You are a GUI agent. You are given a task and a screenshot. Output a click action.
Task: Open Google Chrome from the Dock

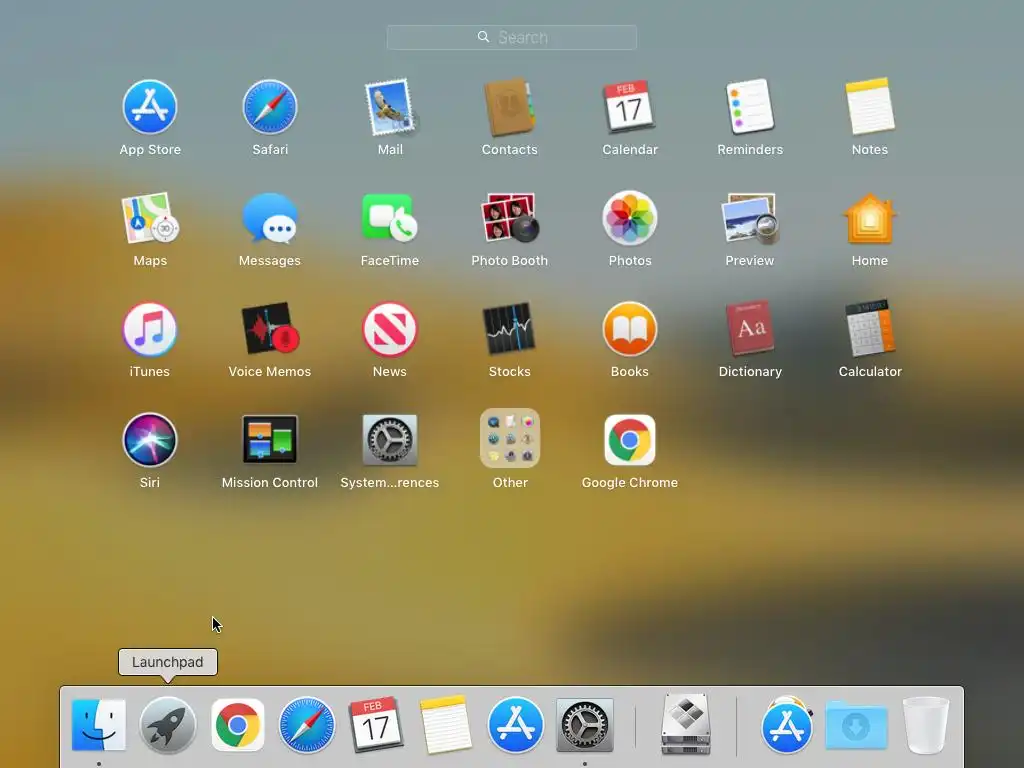[x=238, y=725]
